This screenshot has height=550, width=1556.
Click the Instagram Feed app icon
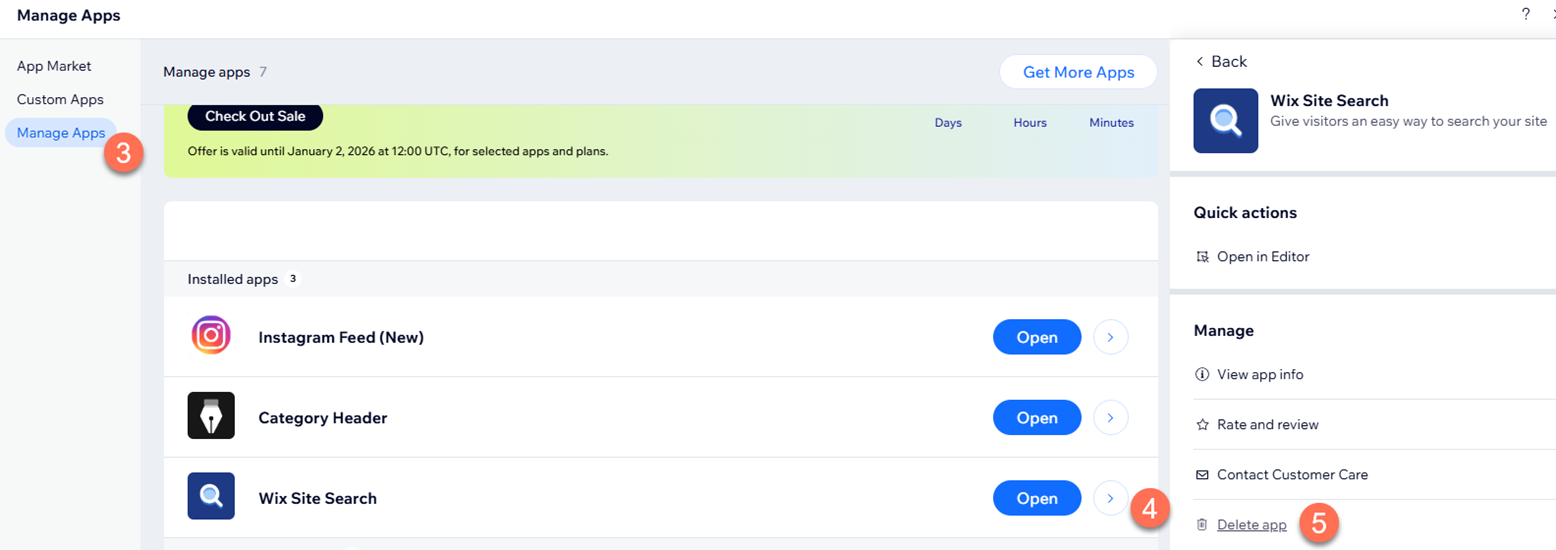[211, 335]
